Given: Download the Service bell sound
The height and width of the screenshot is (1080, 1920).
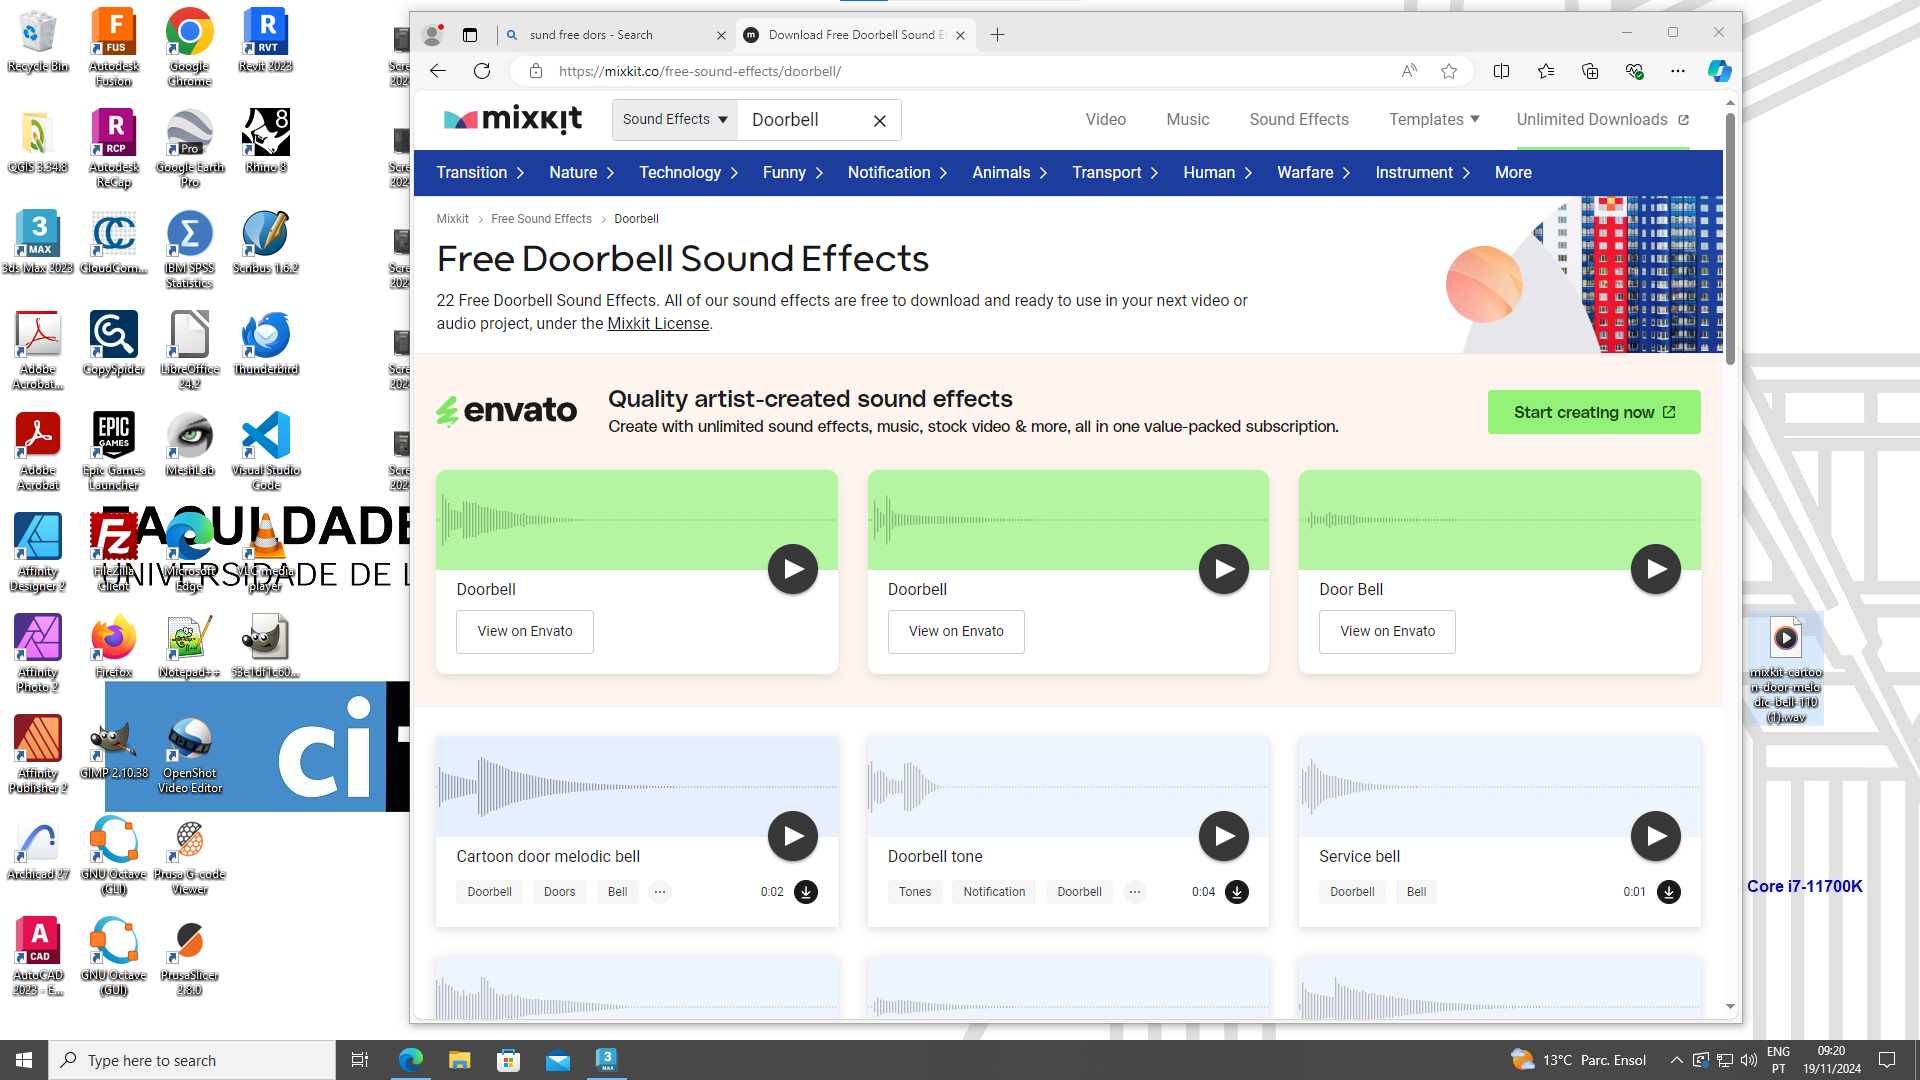Looking at the screenshot, I should [x=1669, y=892].
